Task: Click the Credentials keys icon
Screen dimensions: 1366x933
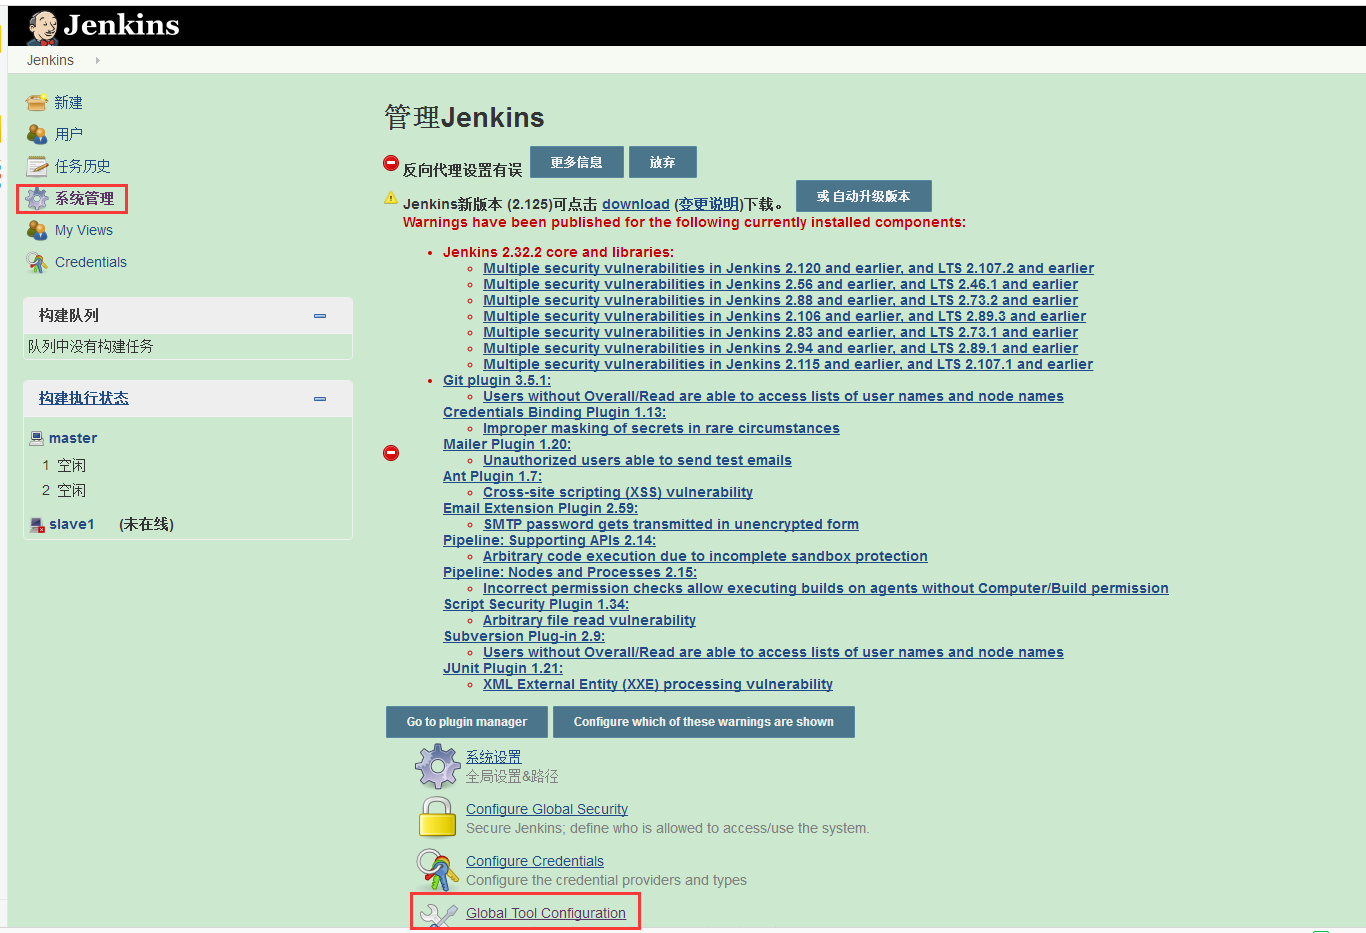Action: click(37, 262)
